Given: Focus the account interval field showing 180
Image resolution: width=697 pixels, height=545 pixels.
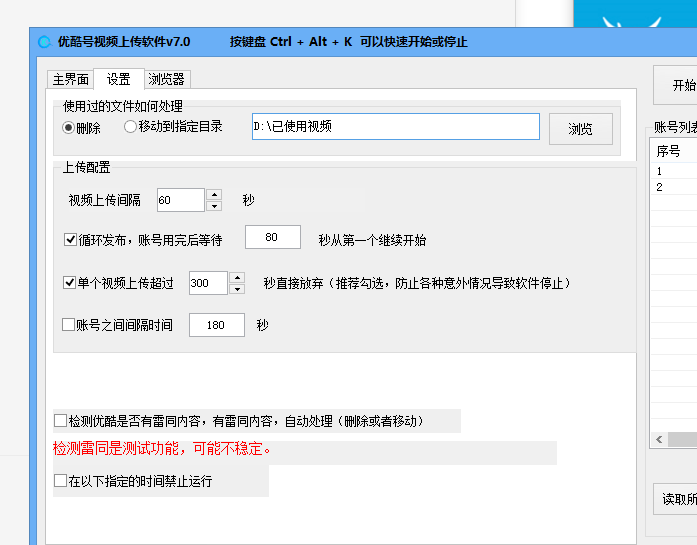Looking at the screenshot, I should 217,325.
